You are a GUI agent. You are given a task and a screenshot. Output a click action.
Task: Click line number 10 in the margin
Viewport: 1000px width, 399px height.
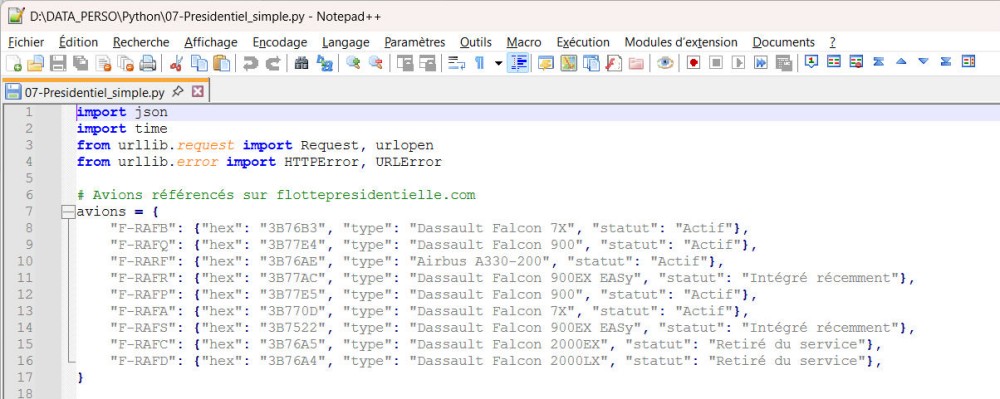click(x=26, y=261)
